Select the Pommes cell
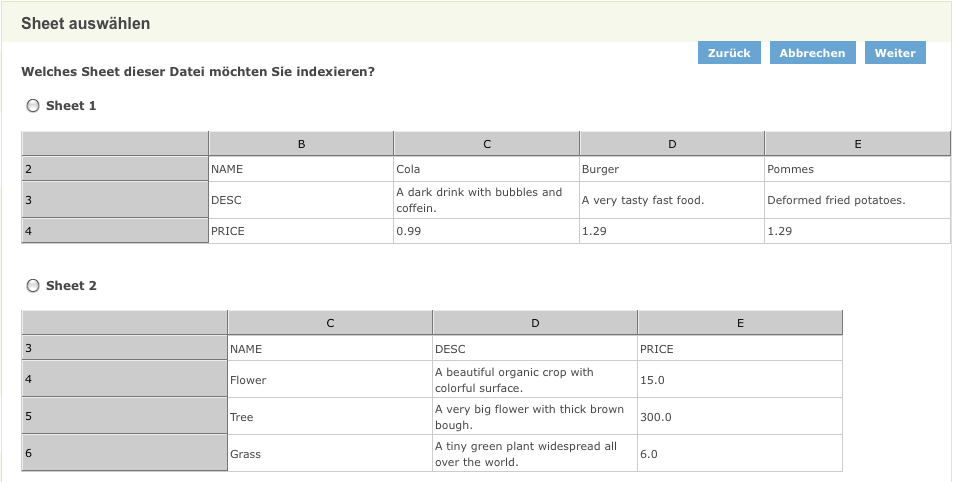The height and width of the screenshot is (482, 956). pyautogui.click(x=857, y=169)
